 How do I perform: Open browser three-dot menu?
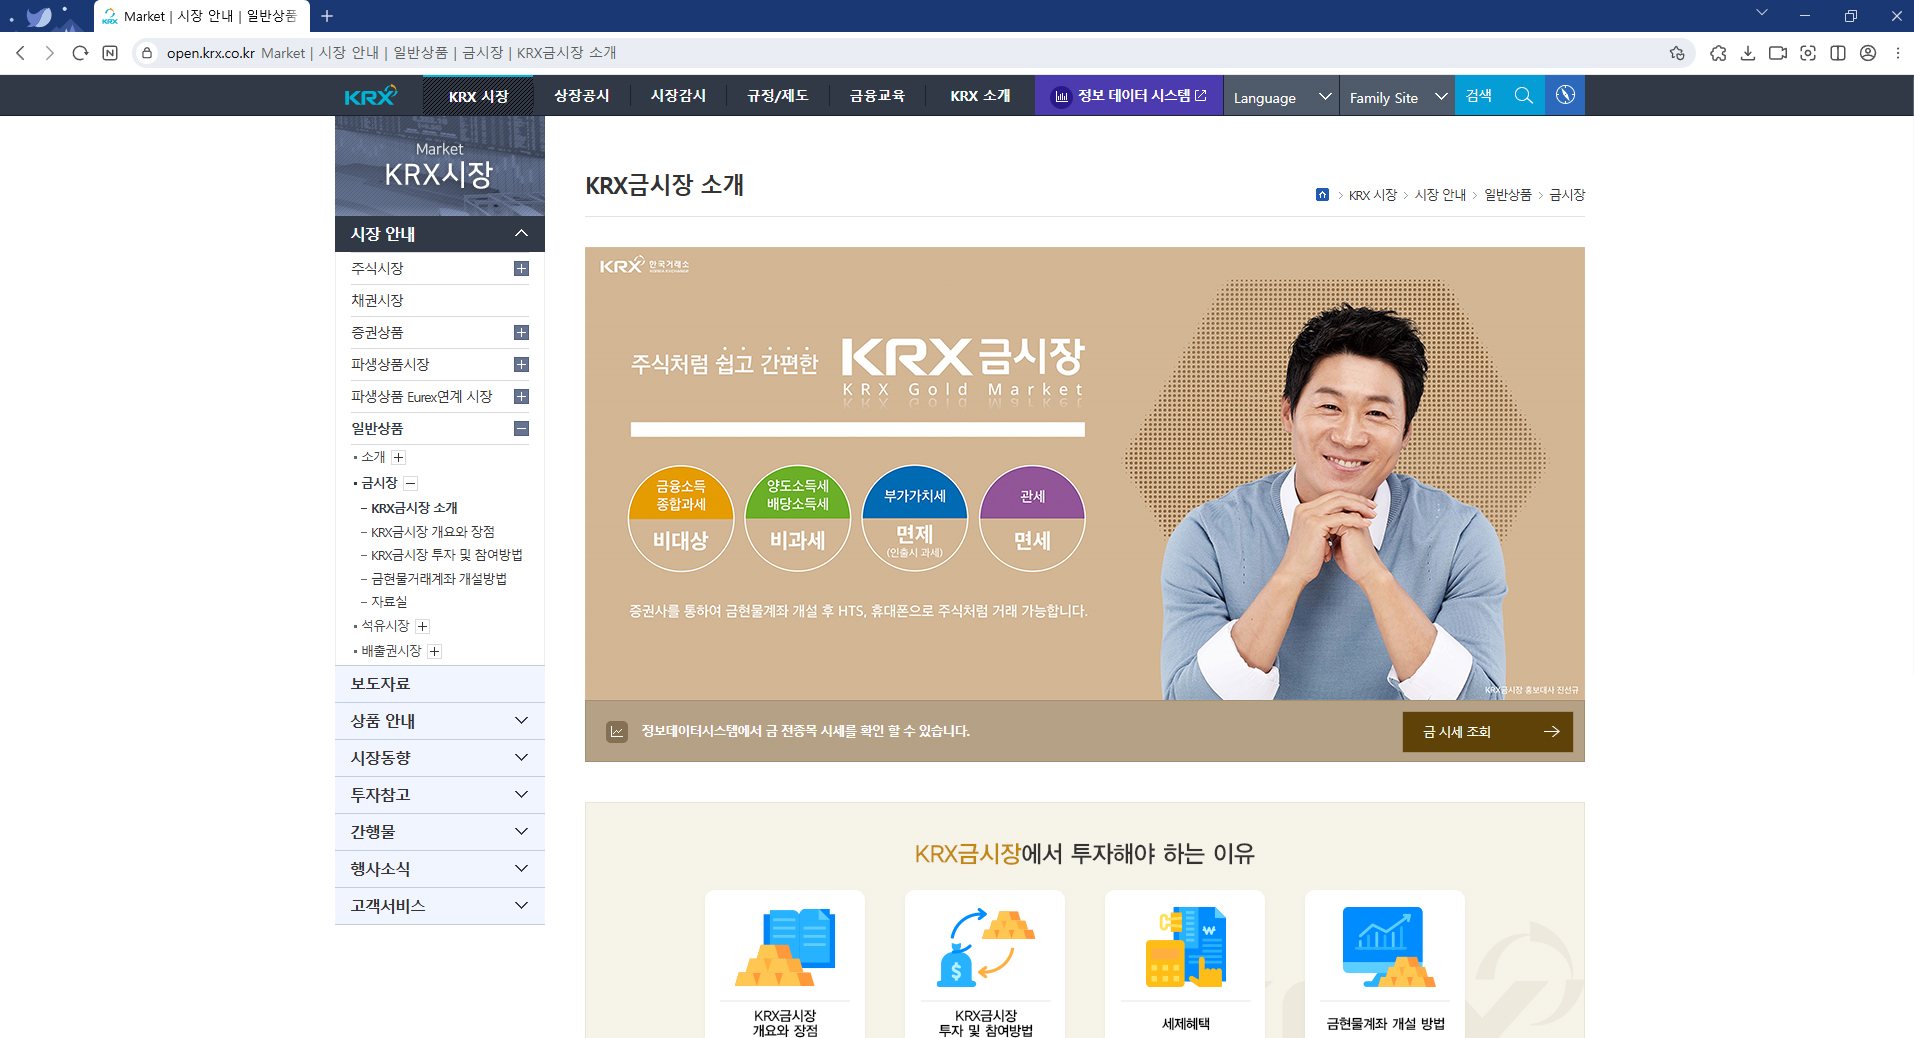(x=1898, y=53)
